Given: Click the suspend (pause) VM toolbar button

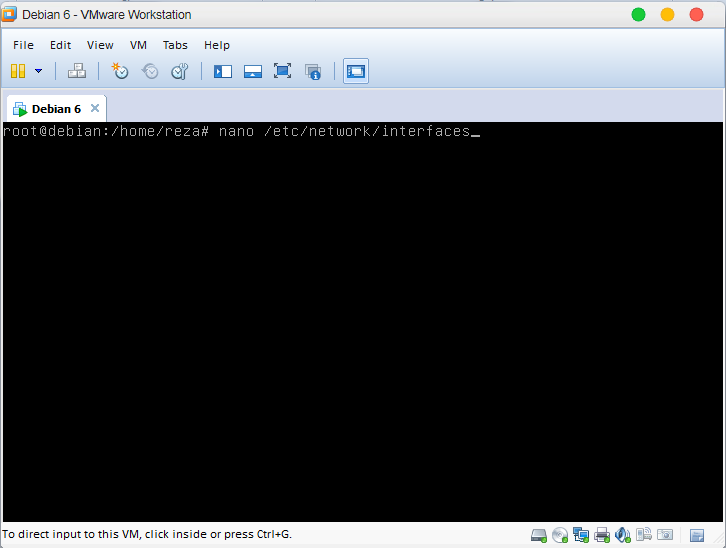Looking at the screenshot, I should 18,71.
